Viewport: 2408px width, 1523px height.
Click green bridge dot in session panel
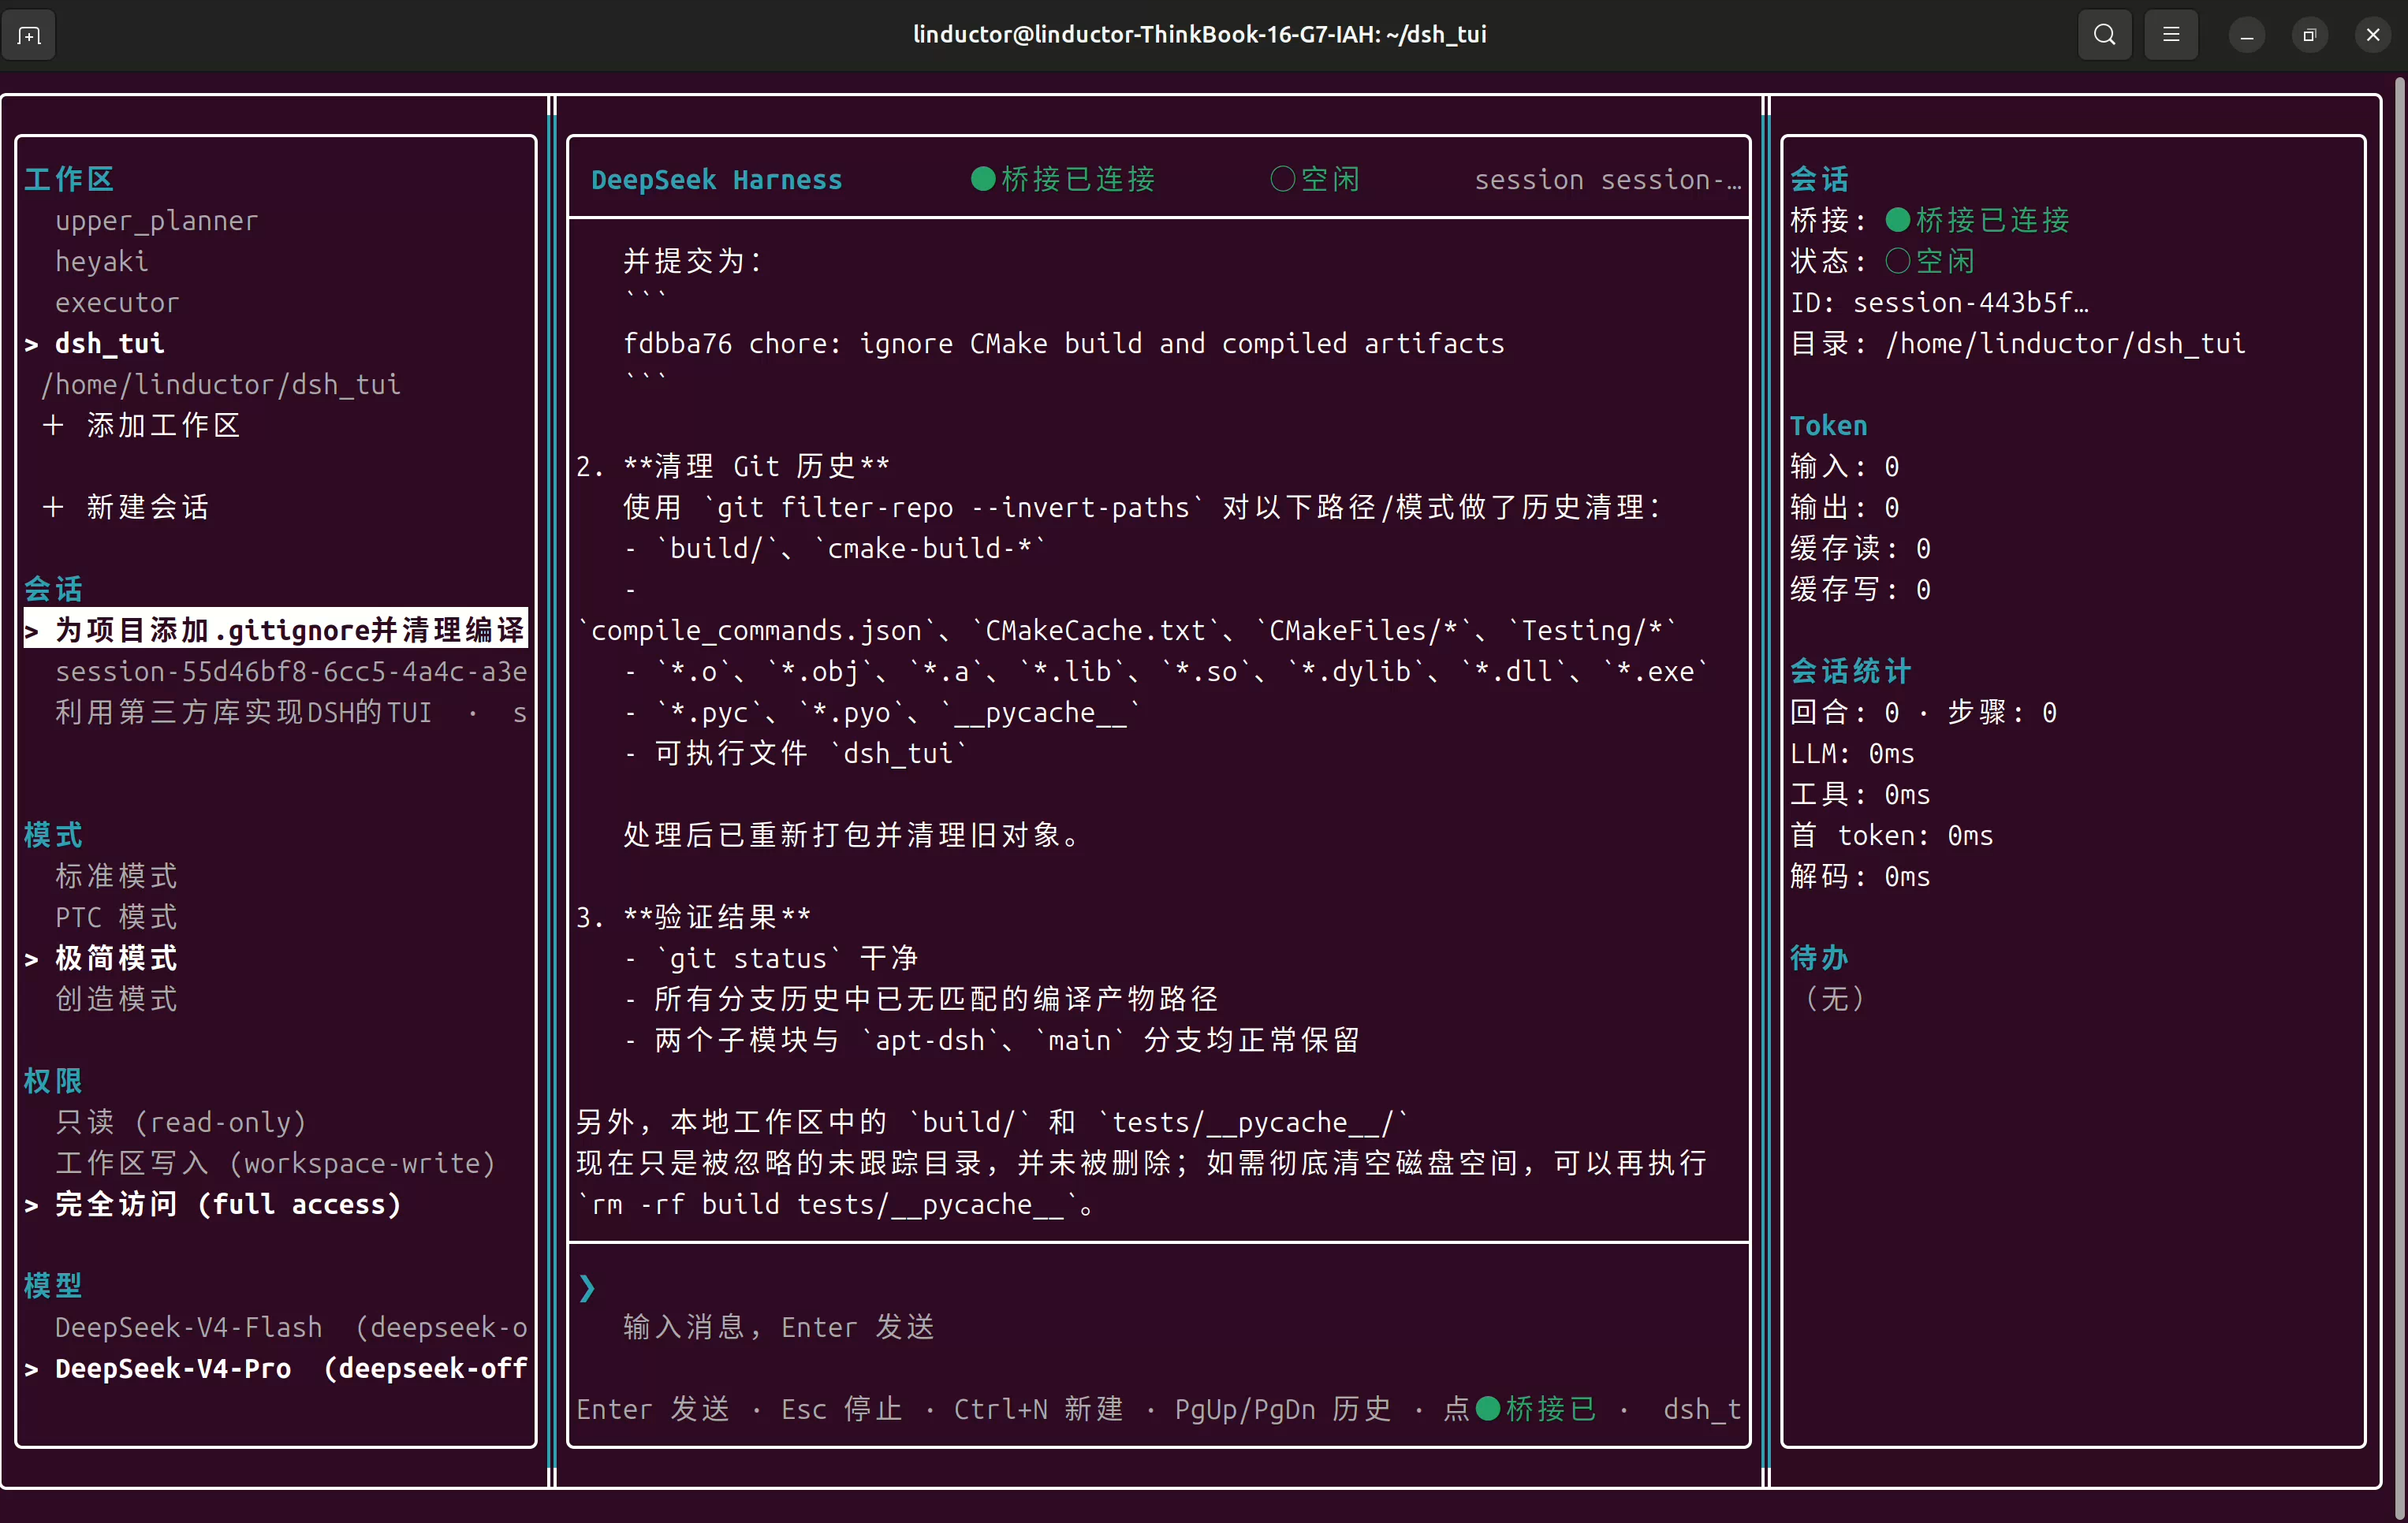click(1898, 220)
